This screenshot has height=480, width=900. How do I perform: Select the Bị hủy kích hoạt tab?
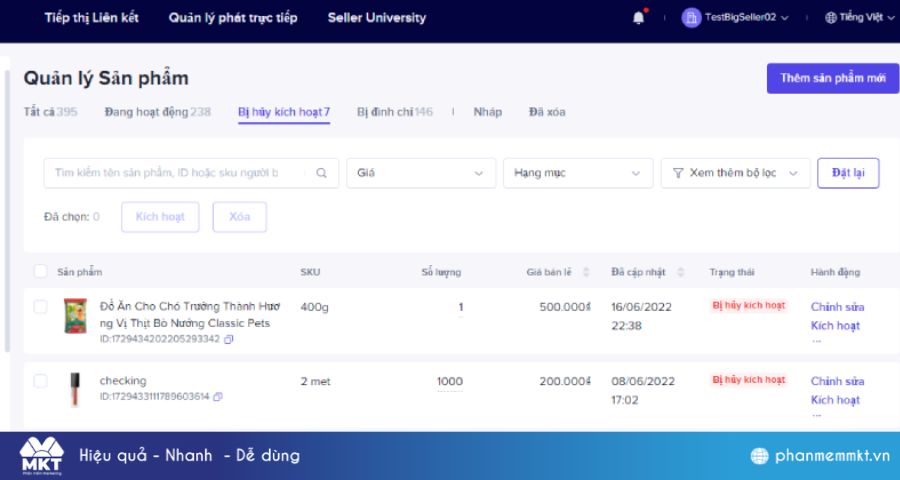284,112
